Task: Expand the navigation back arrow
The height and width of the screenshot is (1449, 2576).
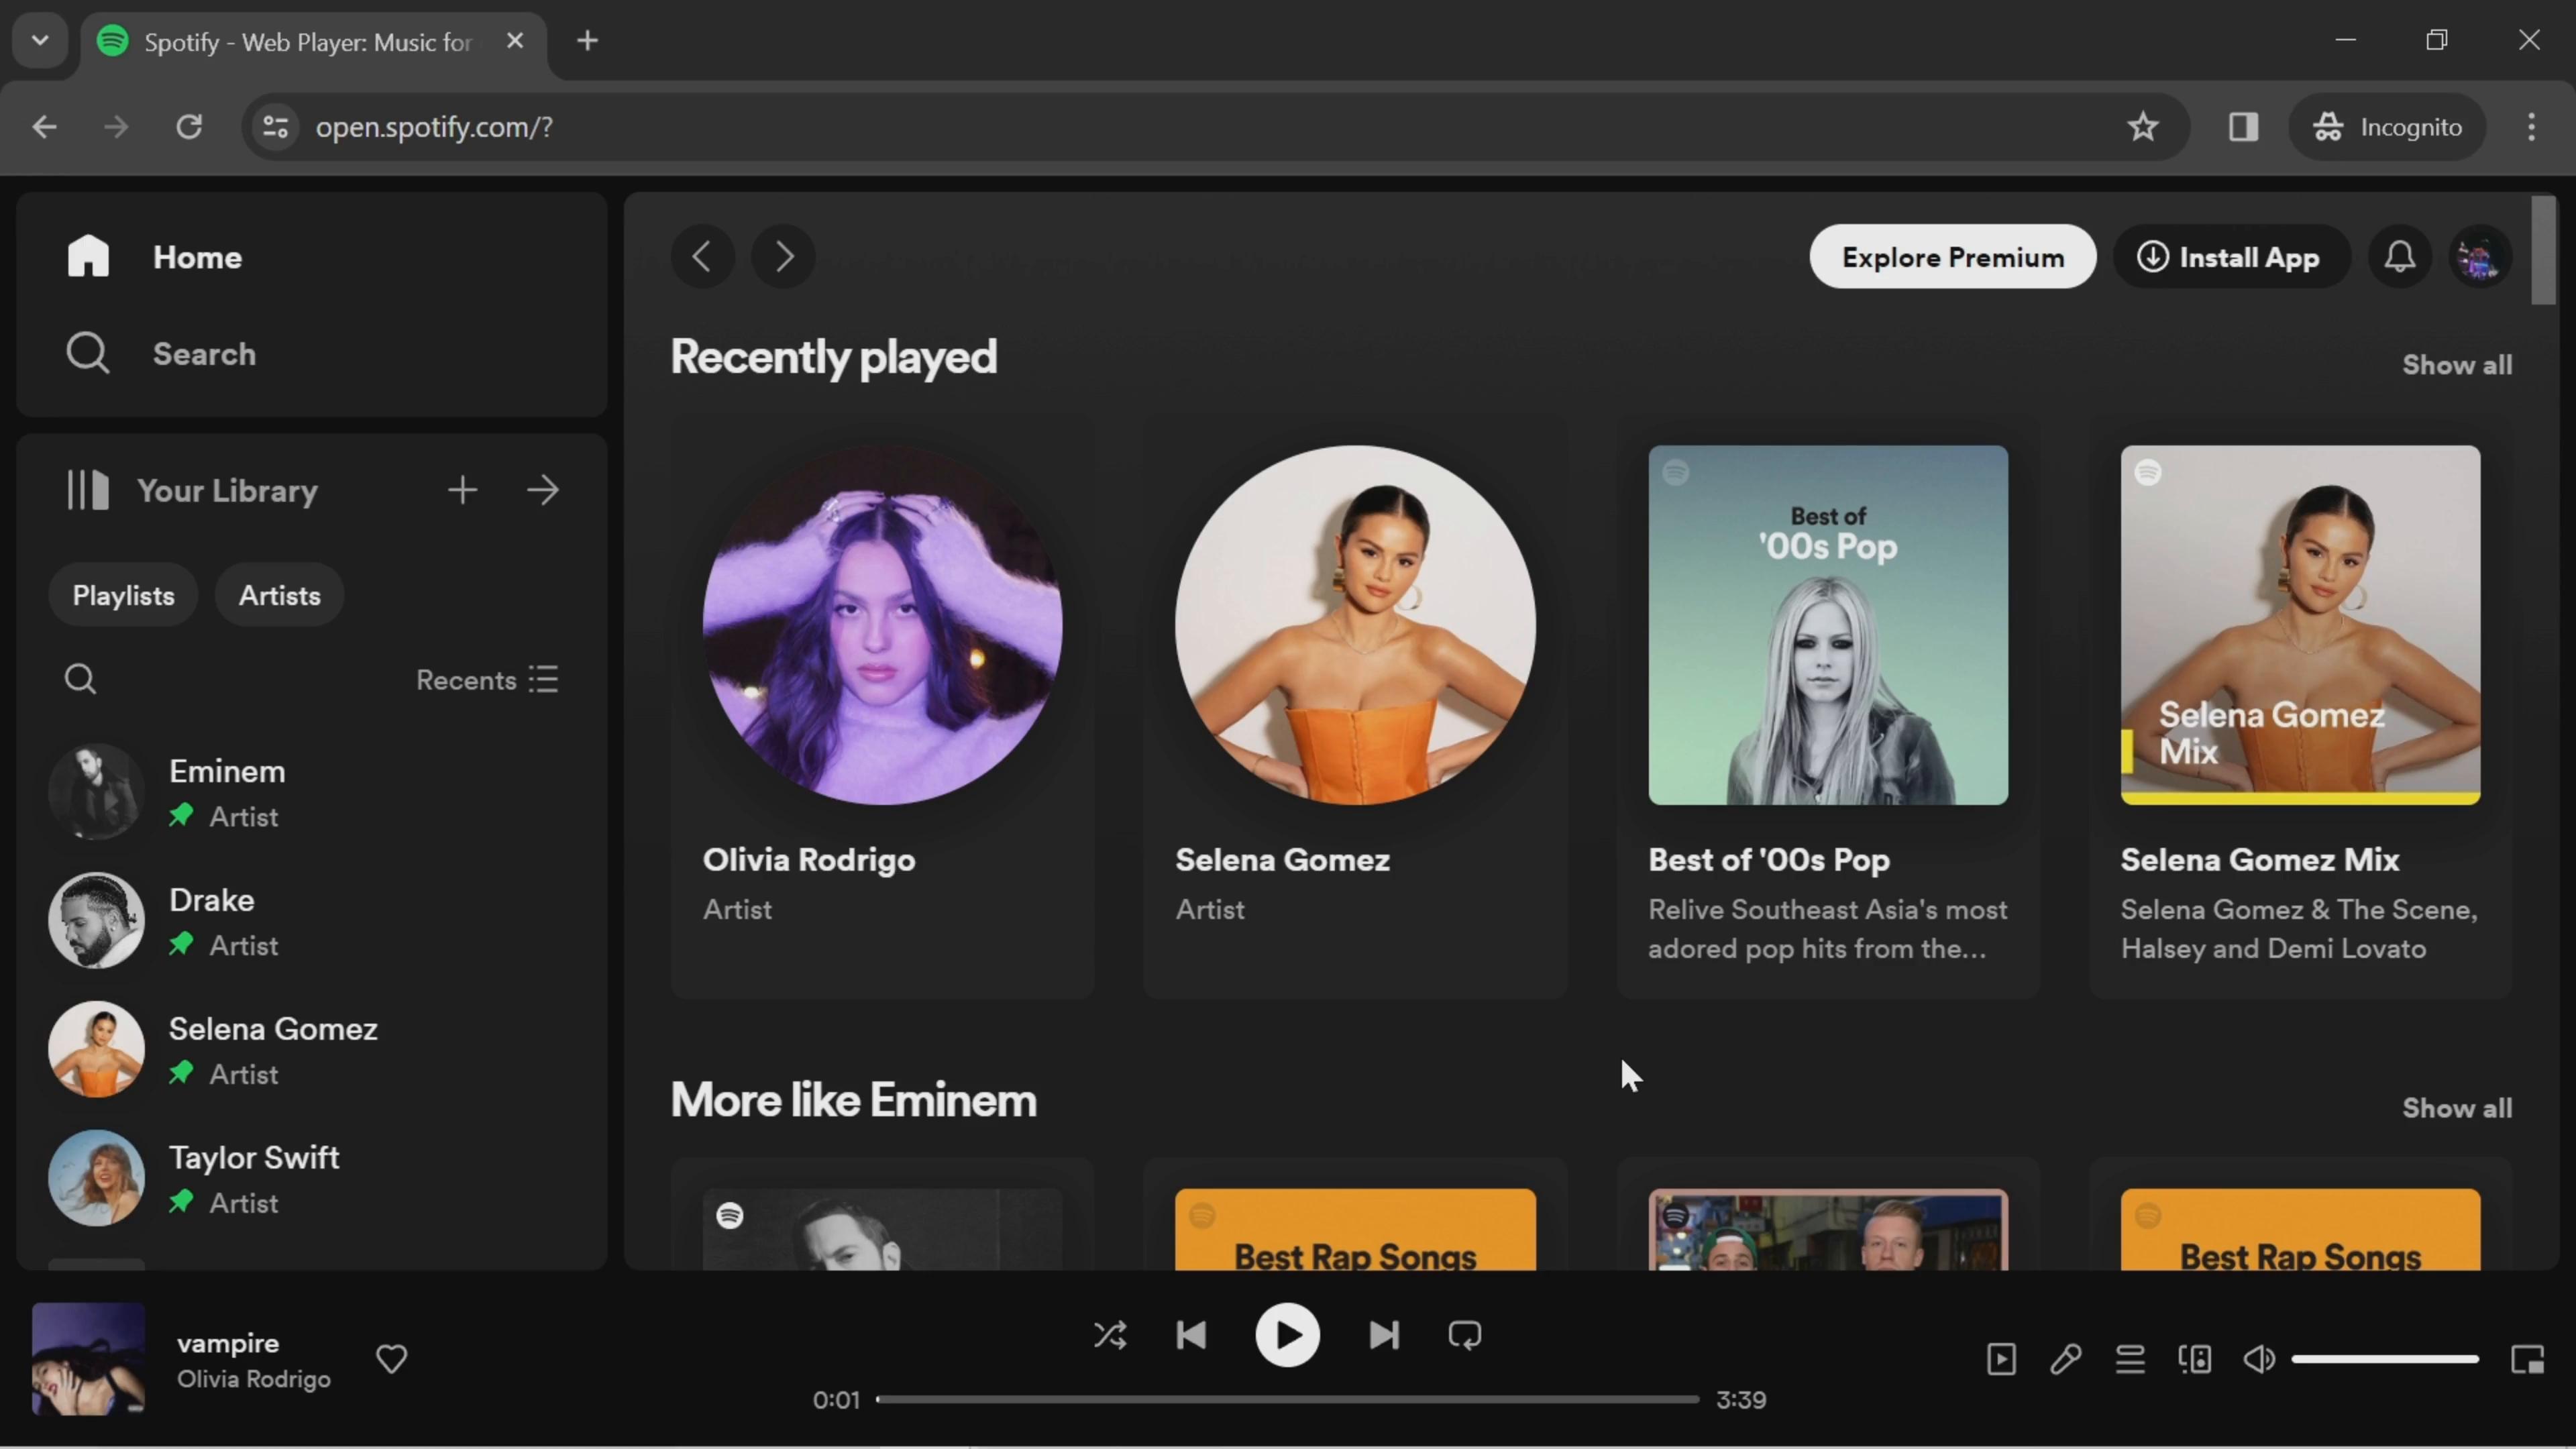Action: click(702, 256)
